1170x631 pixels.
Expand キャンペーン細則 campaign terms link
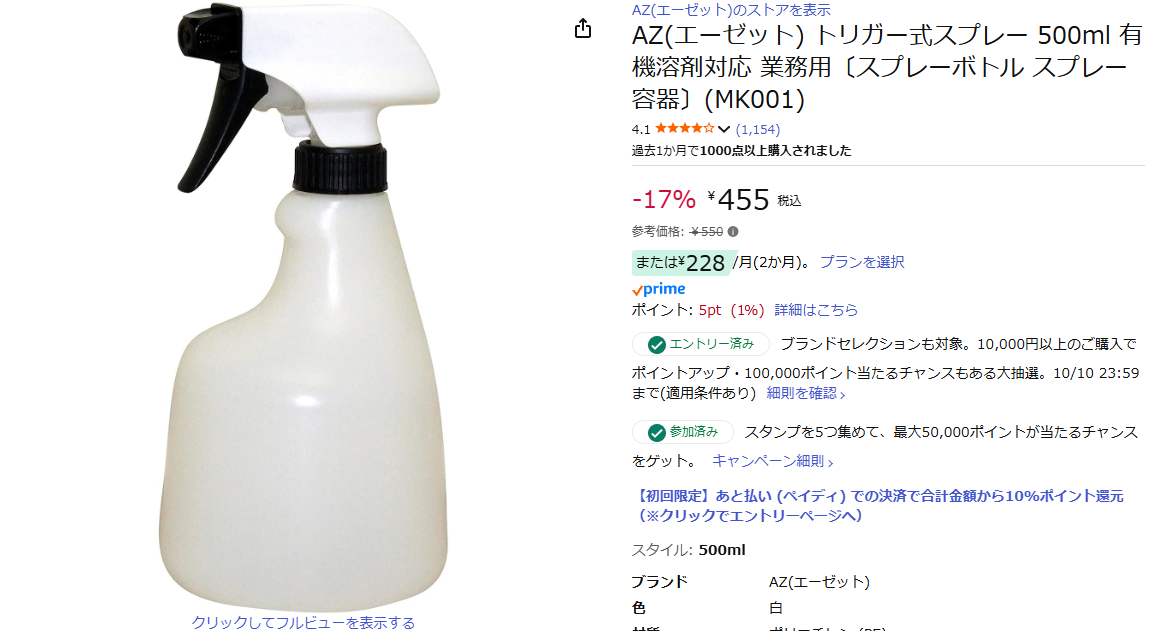click(x=772, y=461)
